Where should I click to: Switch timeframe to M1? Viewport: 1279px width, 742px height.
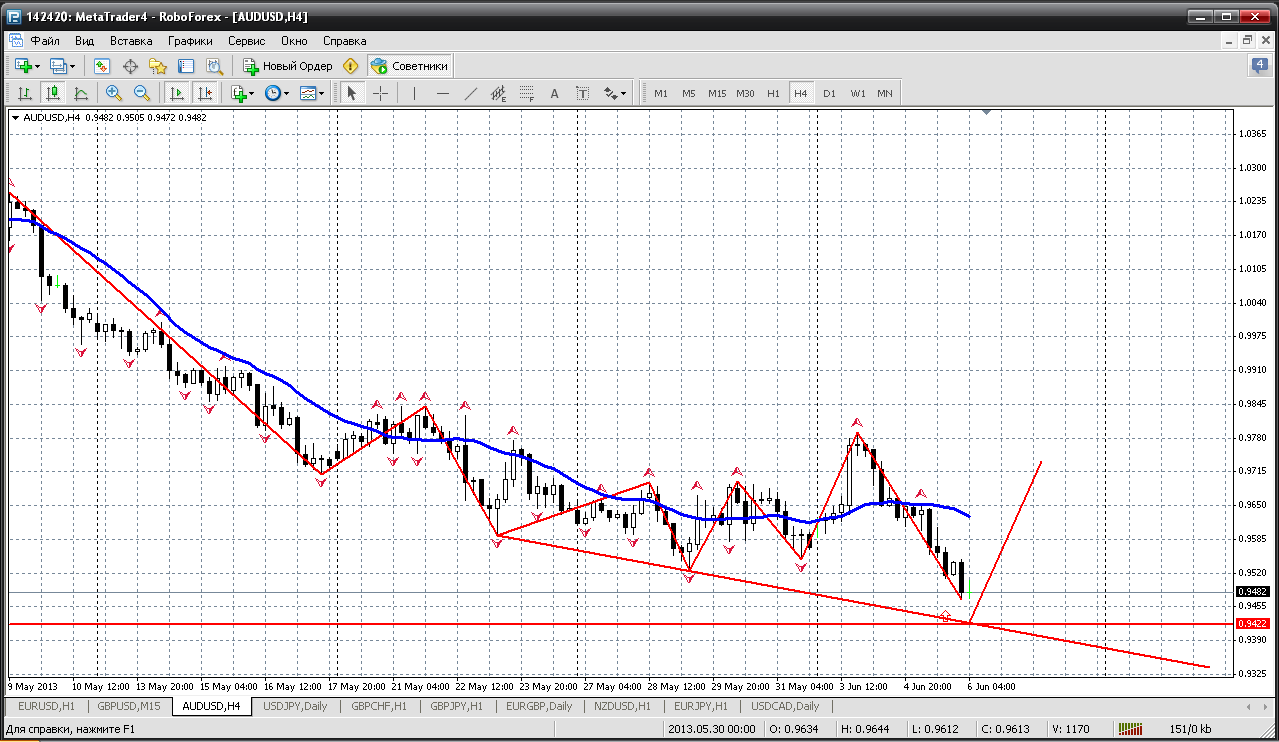(x=661, y=93)
